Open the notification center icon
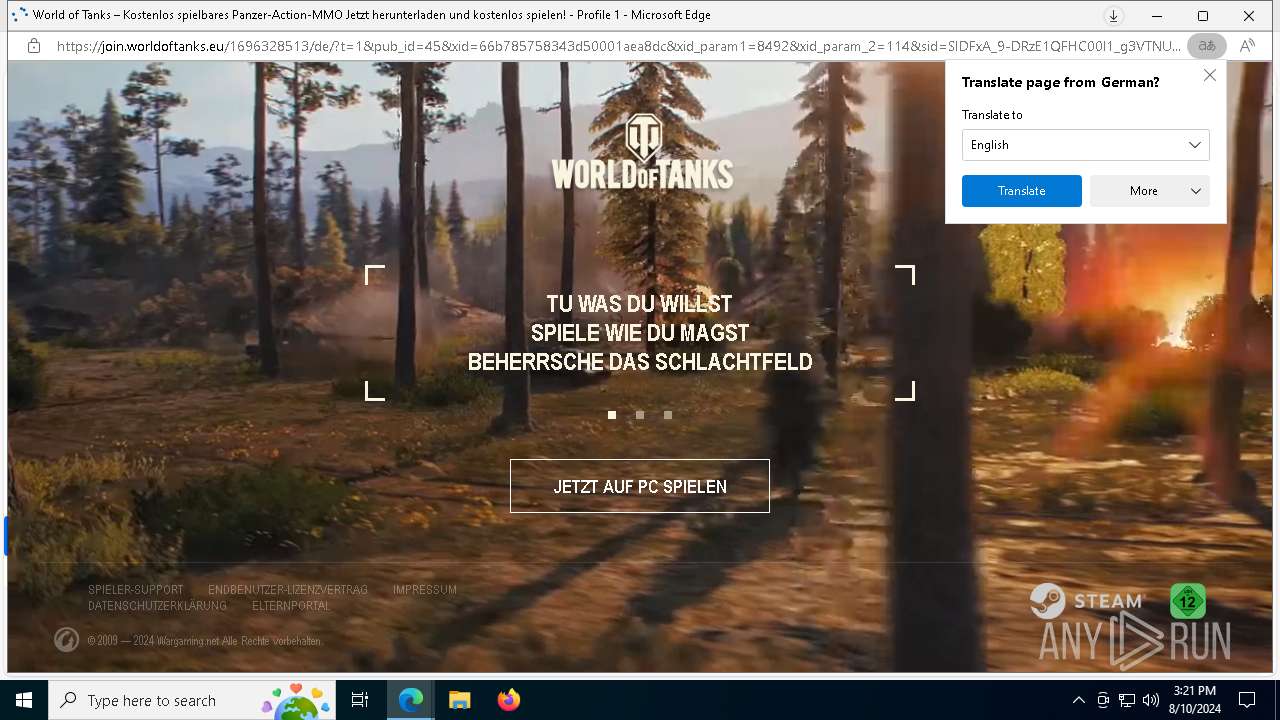1280x720 pixels. click(1247, 700)
